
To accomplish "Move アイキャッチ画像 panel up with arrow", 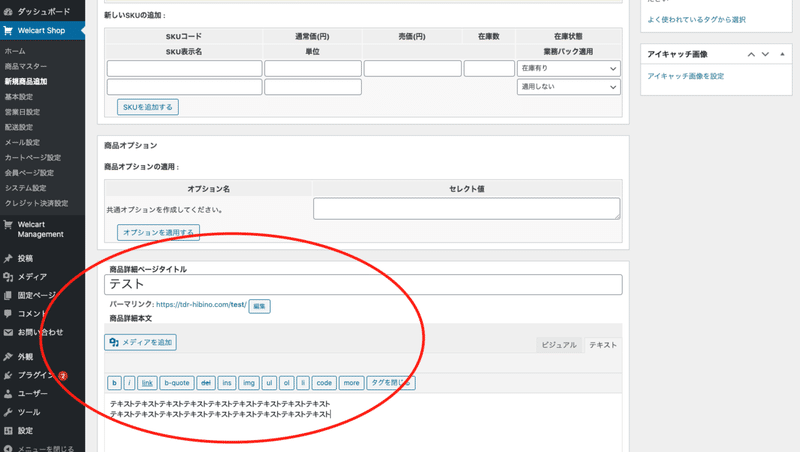I will (x=751, y=54).
